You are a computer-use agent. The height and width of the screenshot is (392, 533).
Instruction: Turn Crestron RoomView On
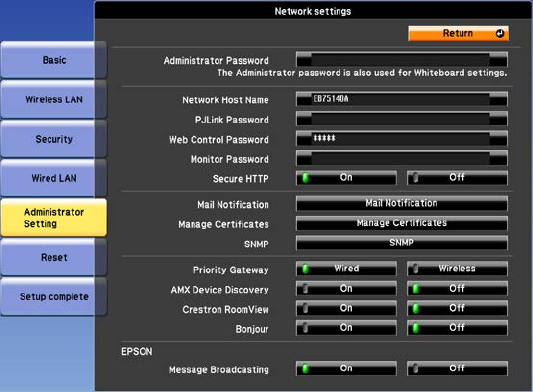[346, 308]
